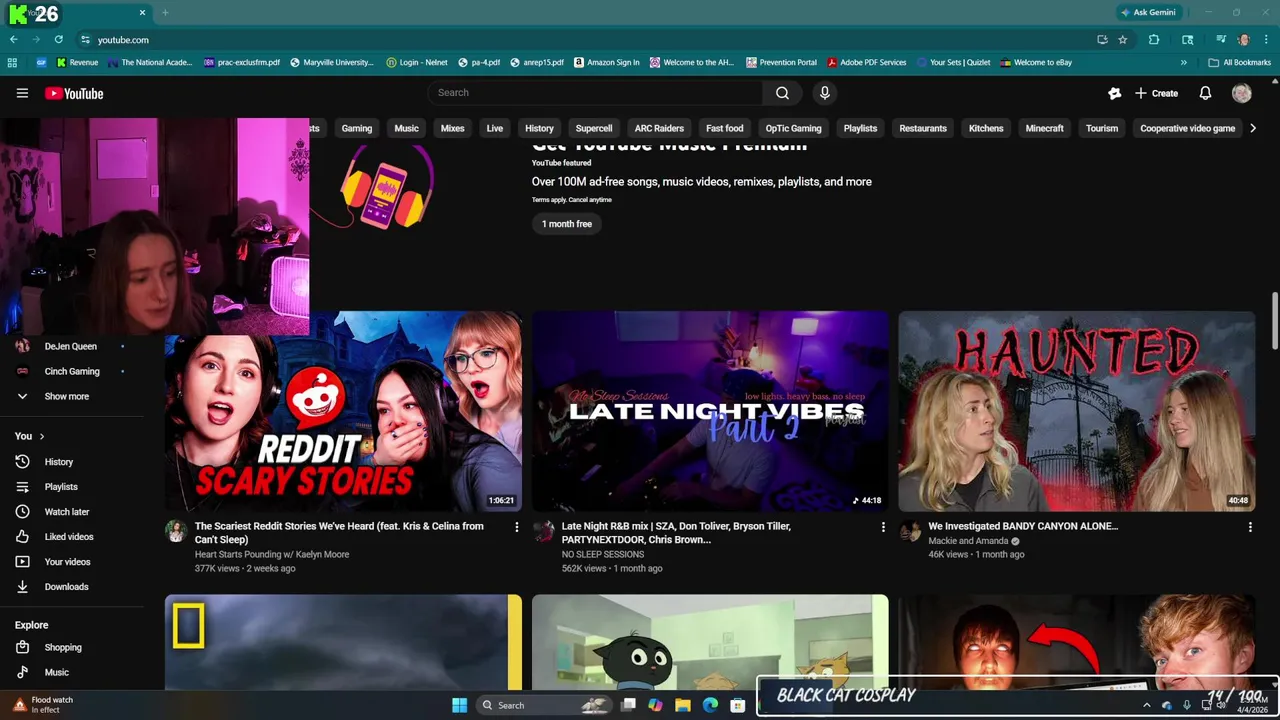Select the Cooperative video game chip
Viewport: 1280px width, 720px height.
(x=1188, y=128)
